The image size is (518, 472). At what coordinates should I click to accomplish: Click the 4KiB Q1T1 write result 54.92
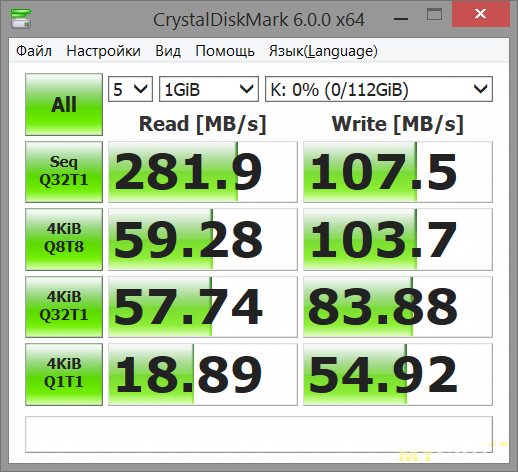(x=398, y=374)
